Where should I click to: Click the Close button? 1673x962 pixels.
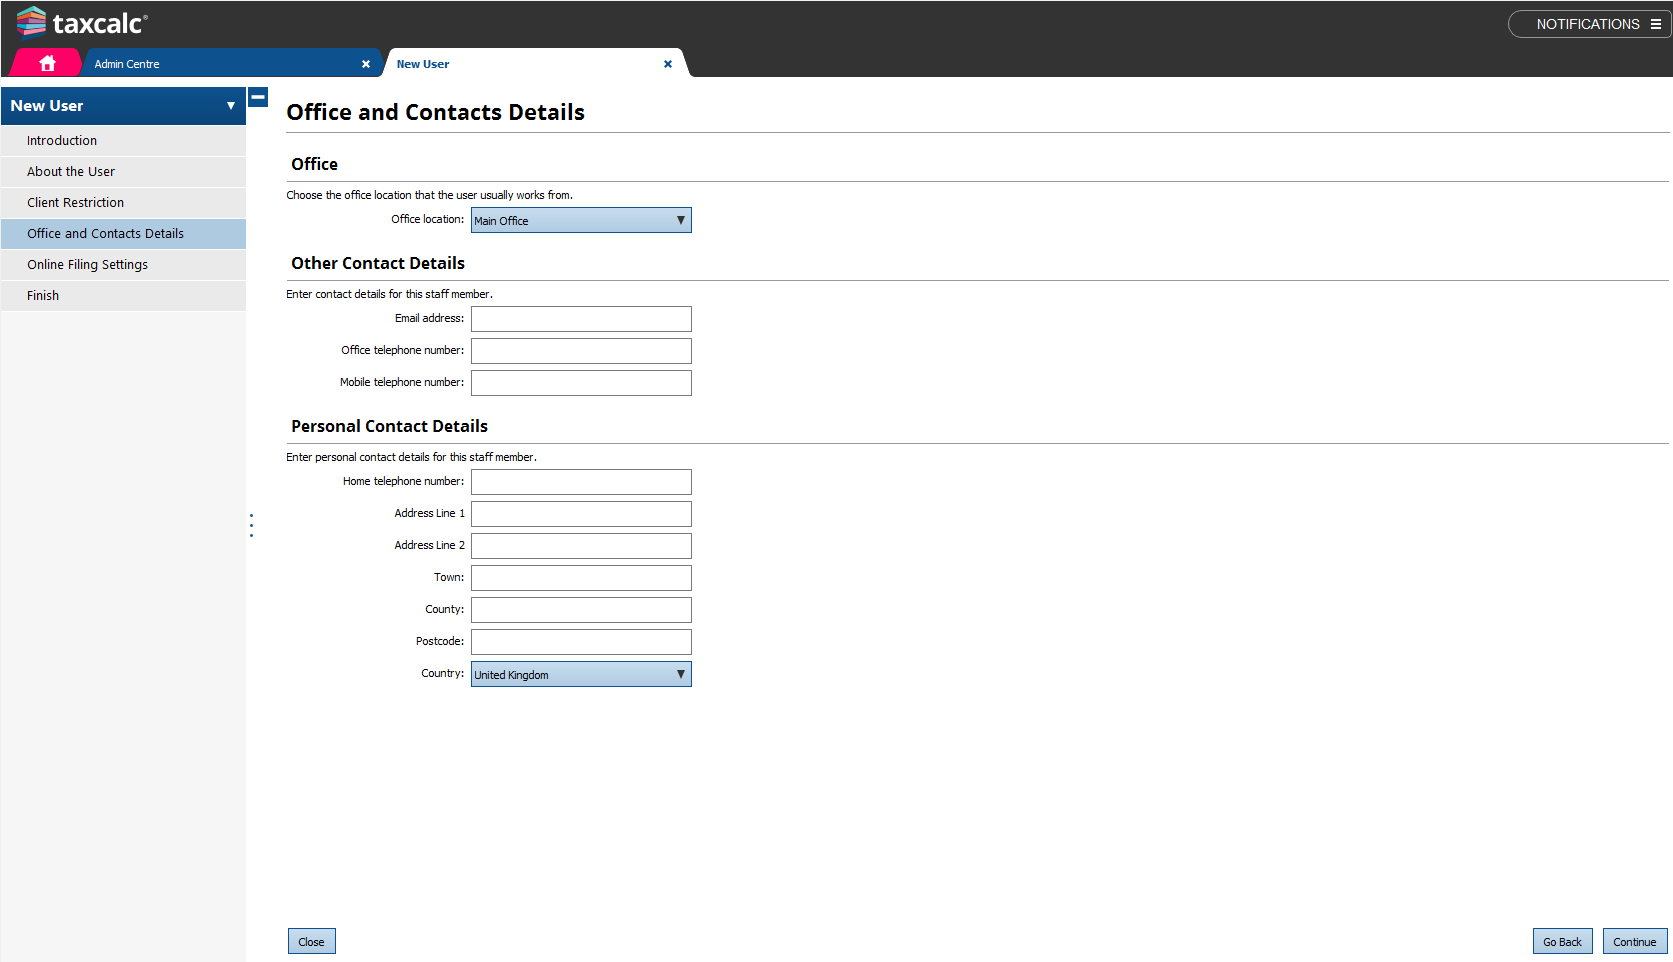point(311,942)
